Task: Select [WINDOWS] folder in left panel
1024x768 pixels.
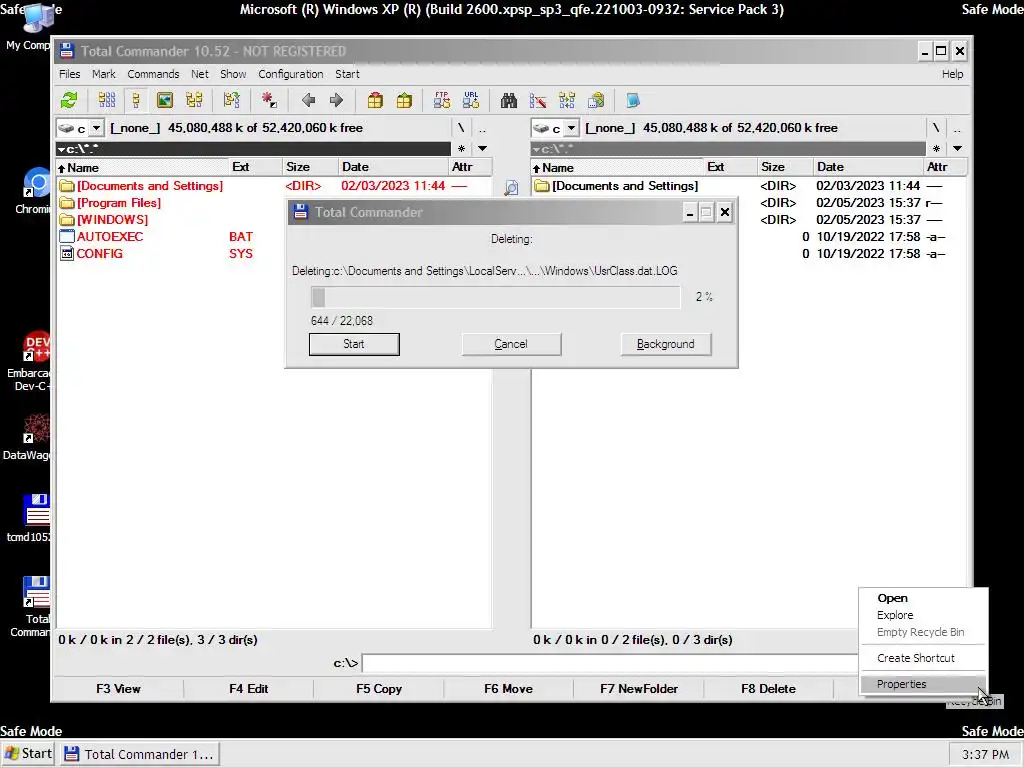Action: tap(112, 219)
